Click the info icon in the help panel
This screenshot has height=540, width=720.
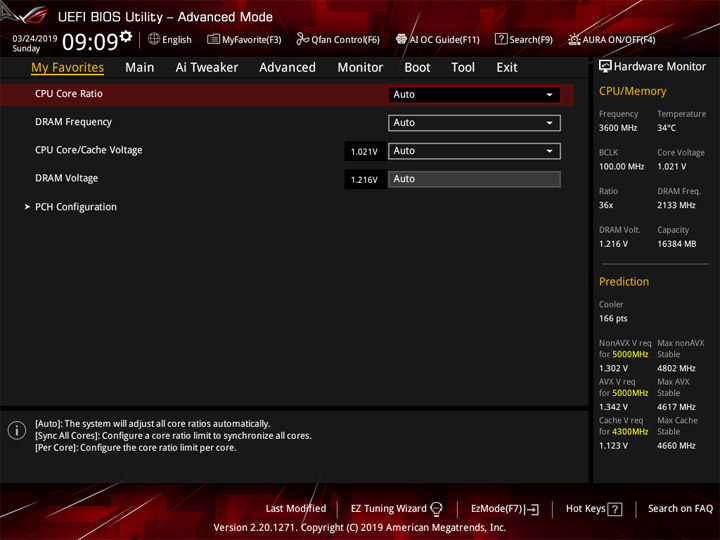point(17,431)
